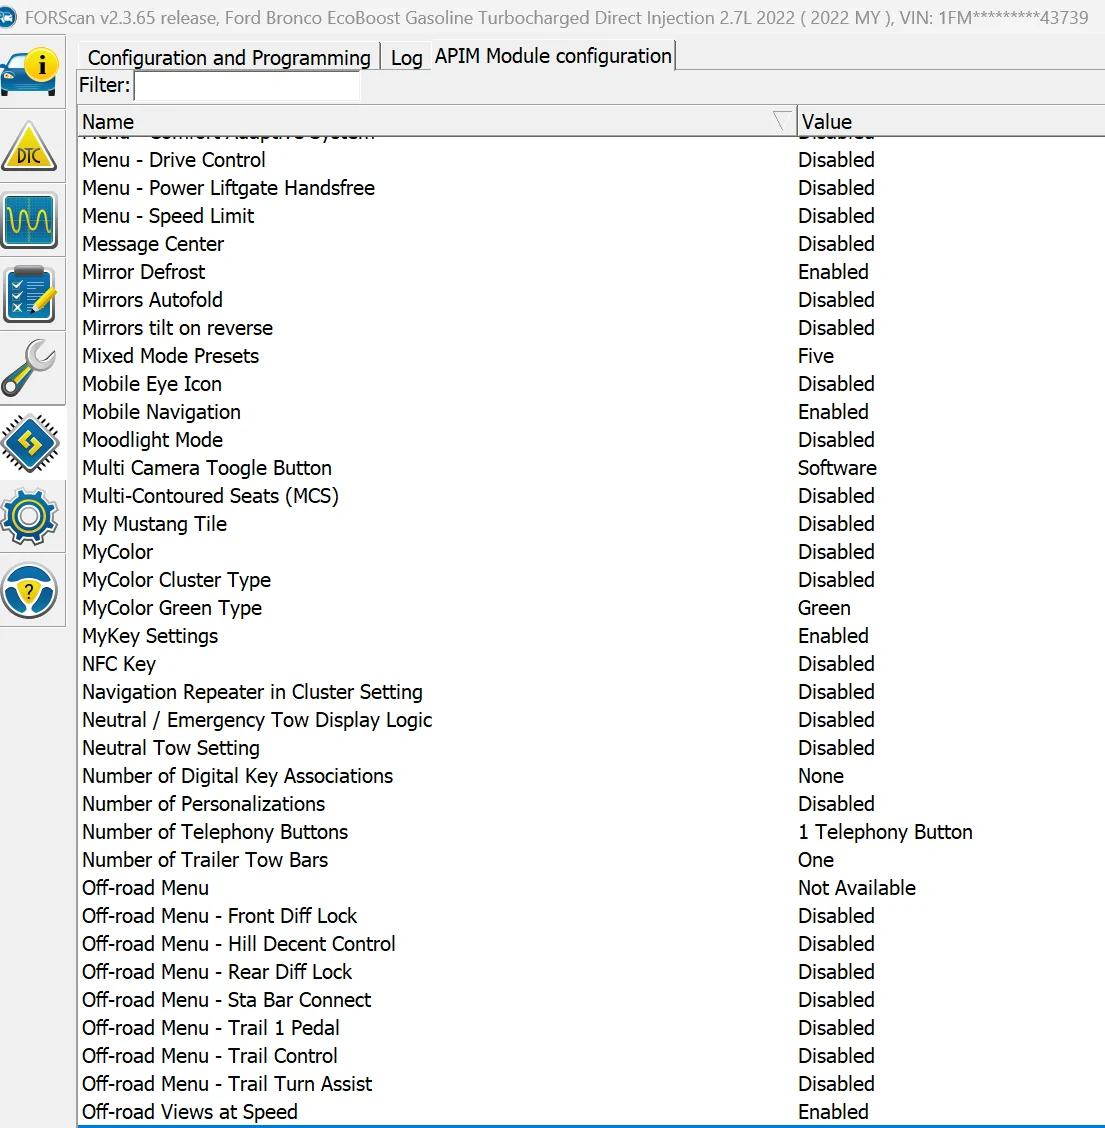Sort by the Value column header
Screen dimensions: 1105x1128
coord(950,122)
